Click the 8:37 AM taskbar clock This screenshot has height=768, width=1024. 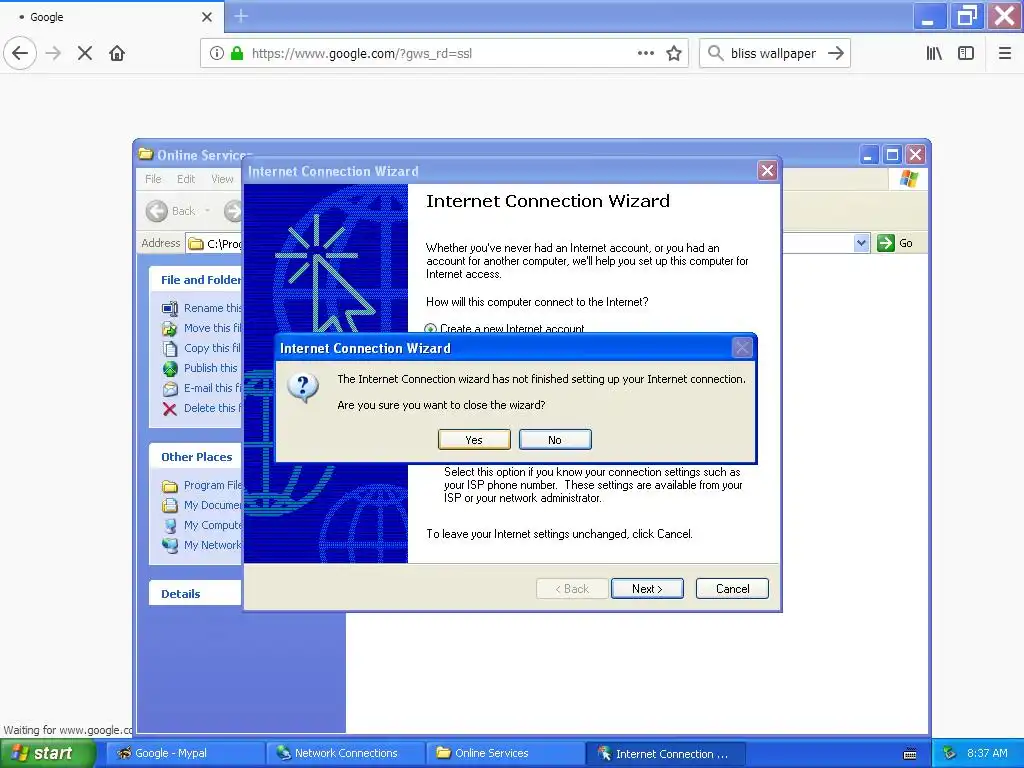[x=987, y=753]
